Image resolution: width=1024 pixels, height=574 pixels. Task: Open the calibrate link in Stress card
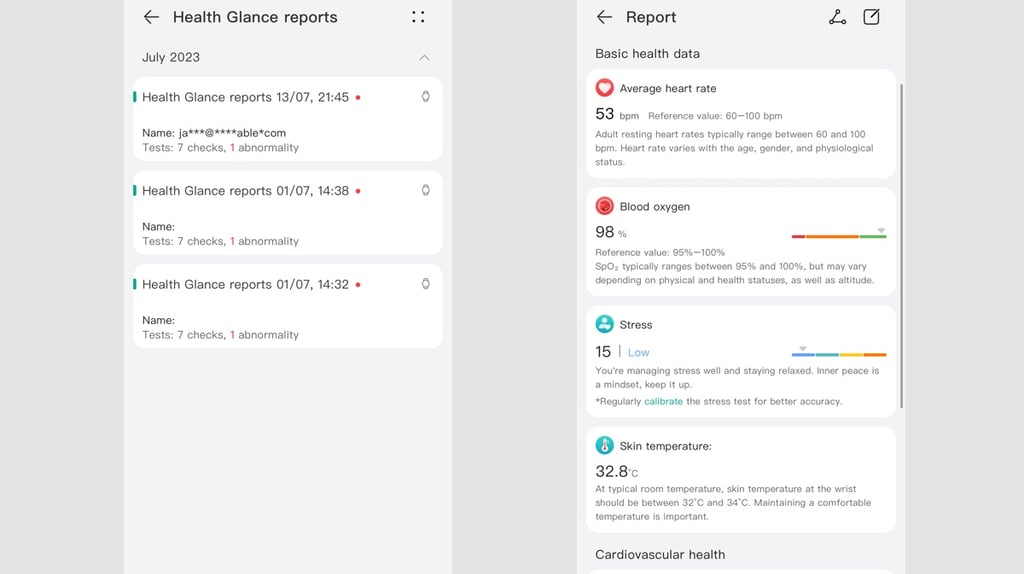pos(664,402)
